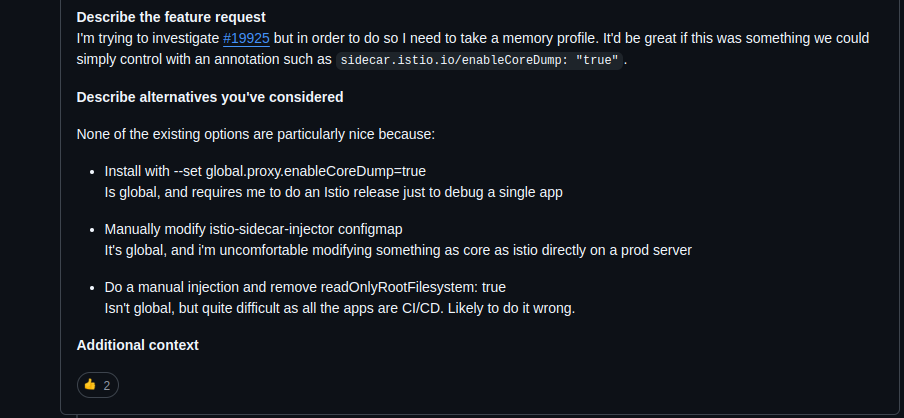Viewport: 904px width, 418px height.
Task: Click the thumbs up emoji icon
Action: pos(90,385)
